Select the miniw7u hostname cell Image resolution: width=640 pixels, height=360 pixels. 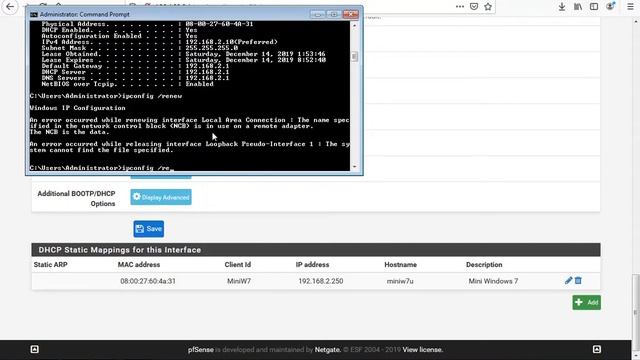pos(400,281)
